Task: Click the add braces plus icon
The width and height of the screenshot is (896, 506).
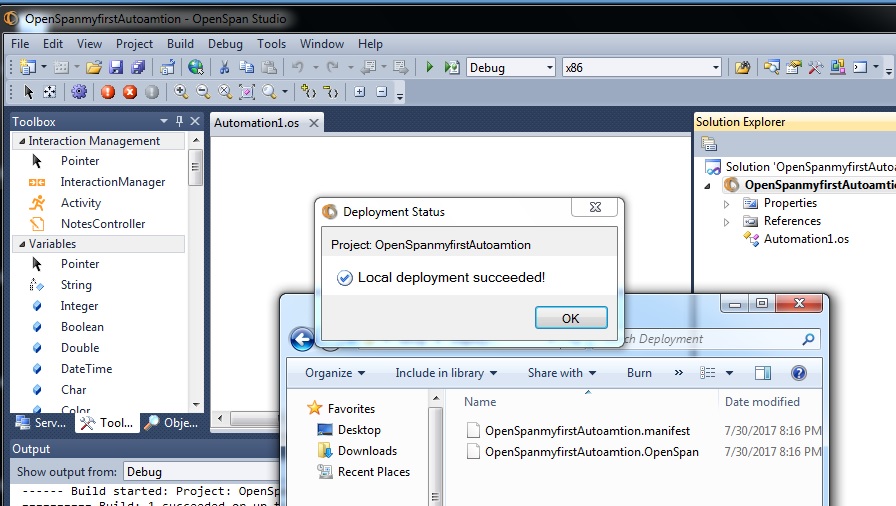Action: coord(309,92)
